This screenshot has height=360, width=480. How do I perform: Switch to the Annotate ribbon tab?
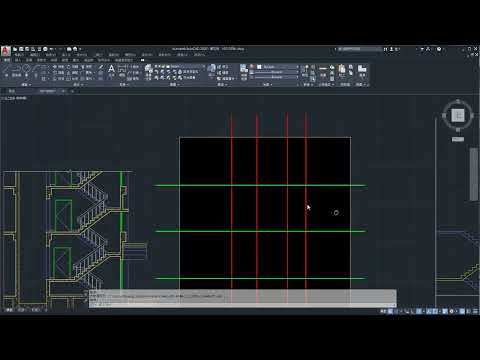(x=29, y=60)
